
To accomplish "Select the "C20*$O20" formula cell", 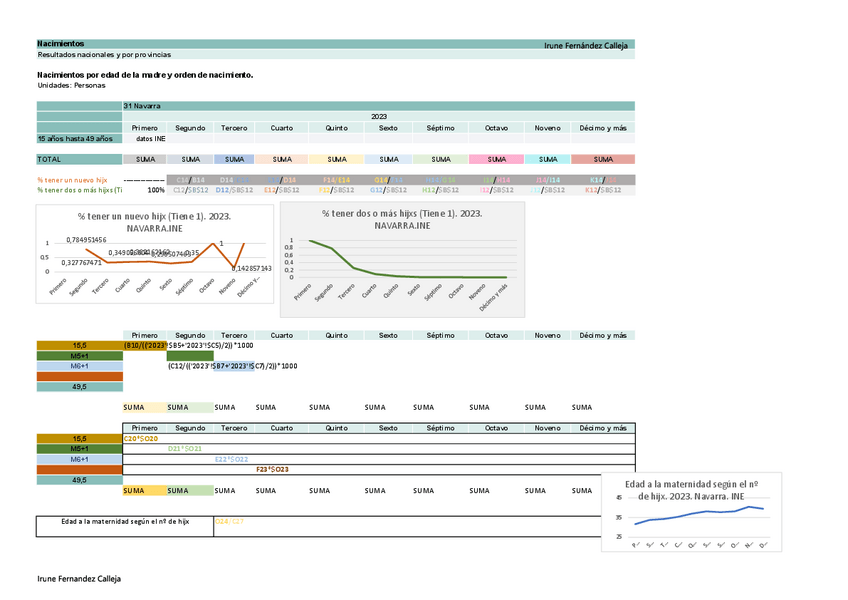I will point(141,438).
